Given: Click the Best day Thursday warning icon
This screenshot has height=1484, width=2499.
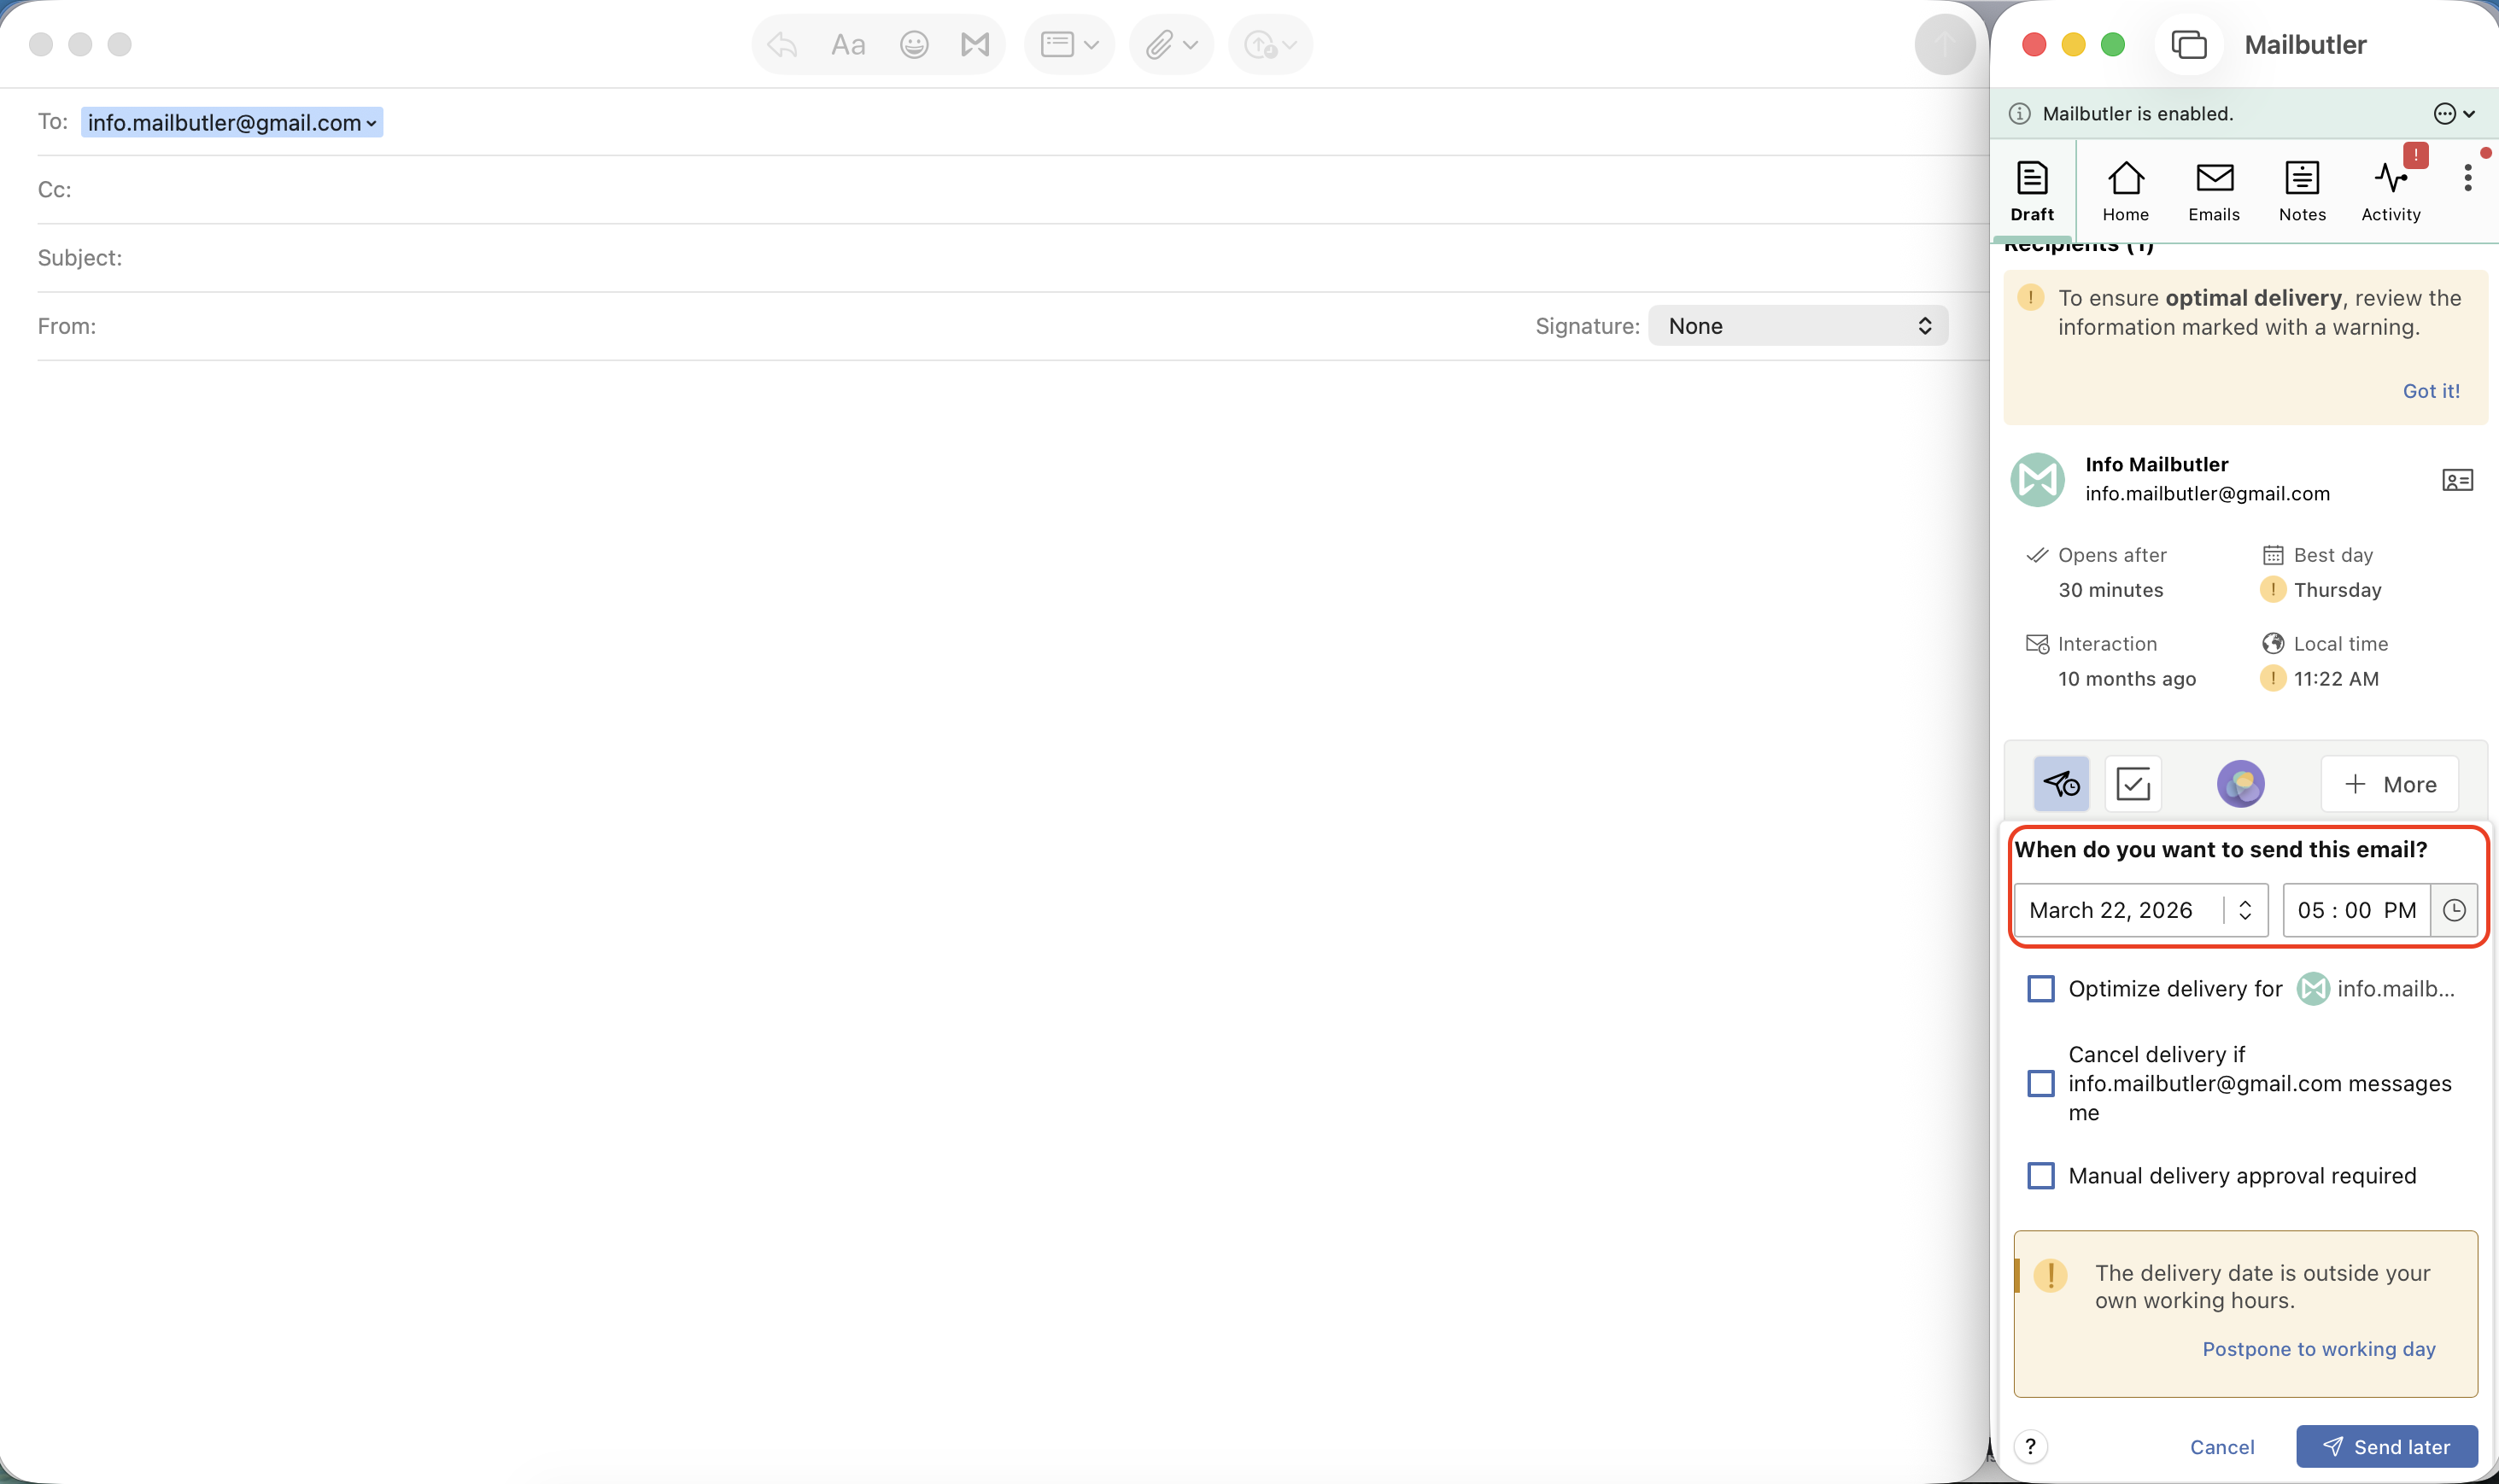Looking at the screenshot, I should click(2272, 589).
